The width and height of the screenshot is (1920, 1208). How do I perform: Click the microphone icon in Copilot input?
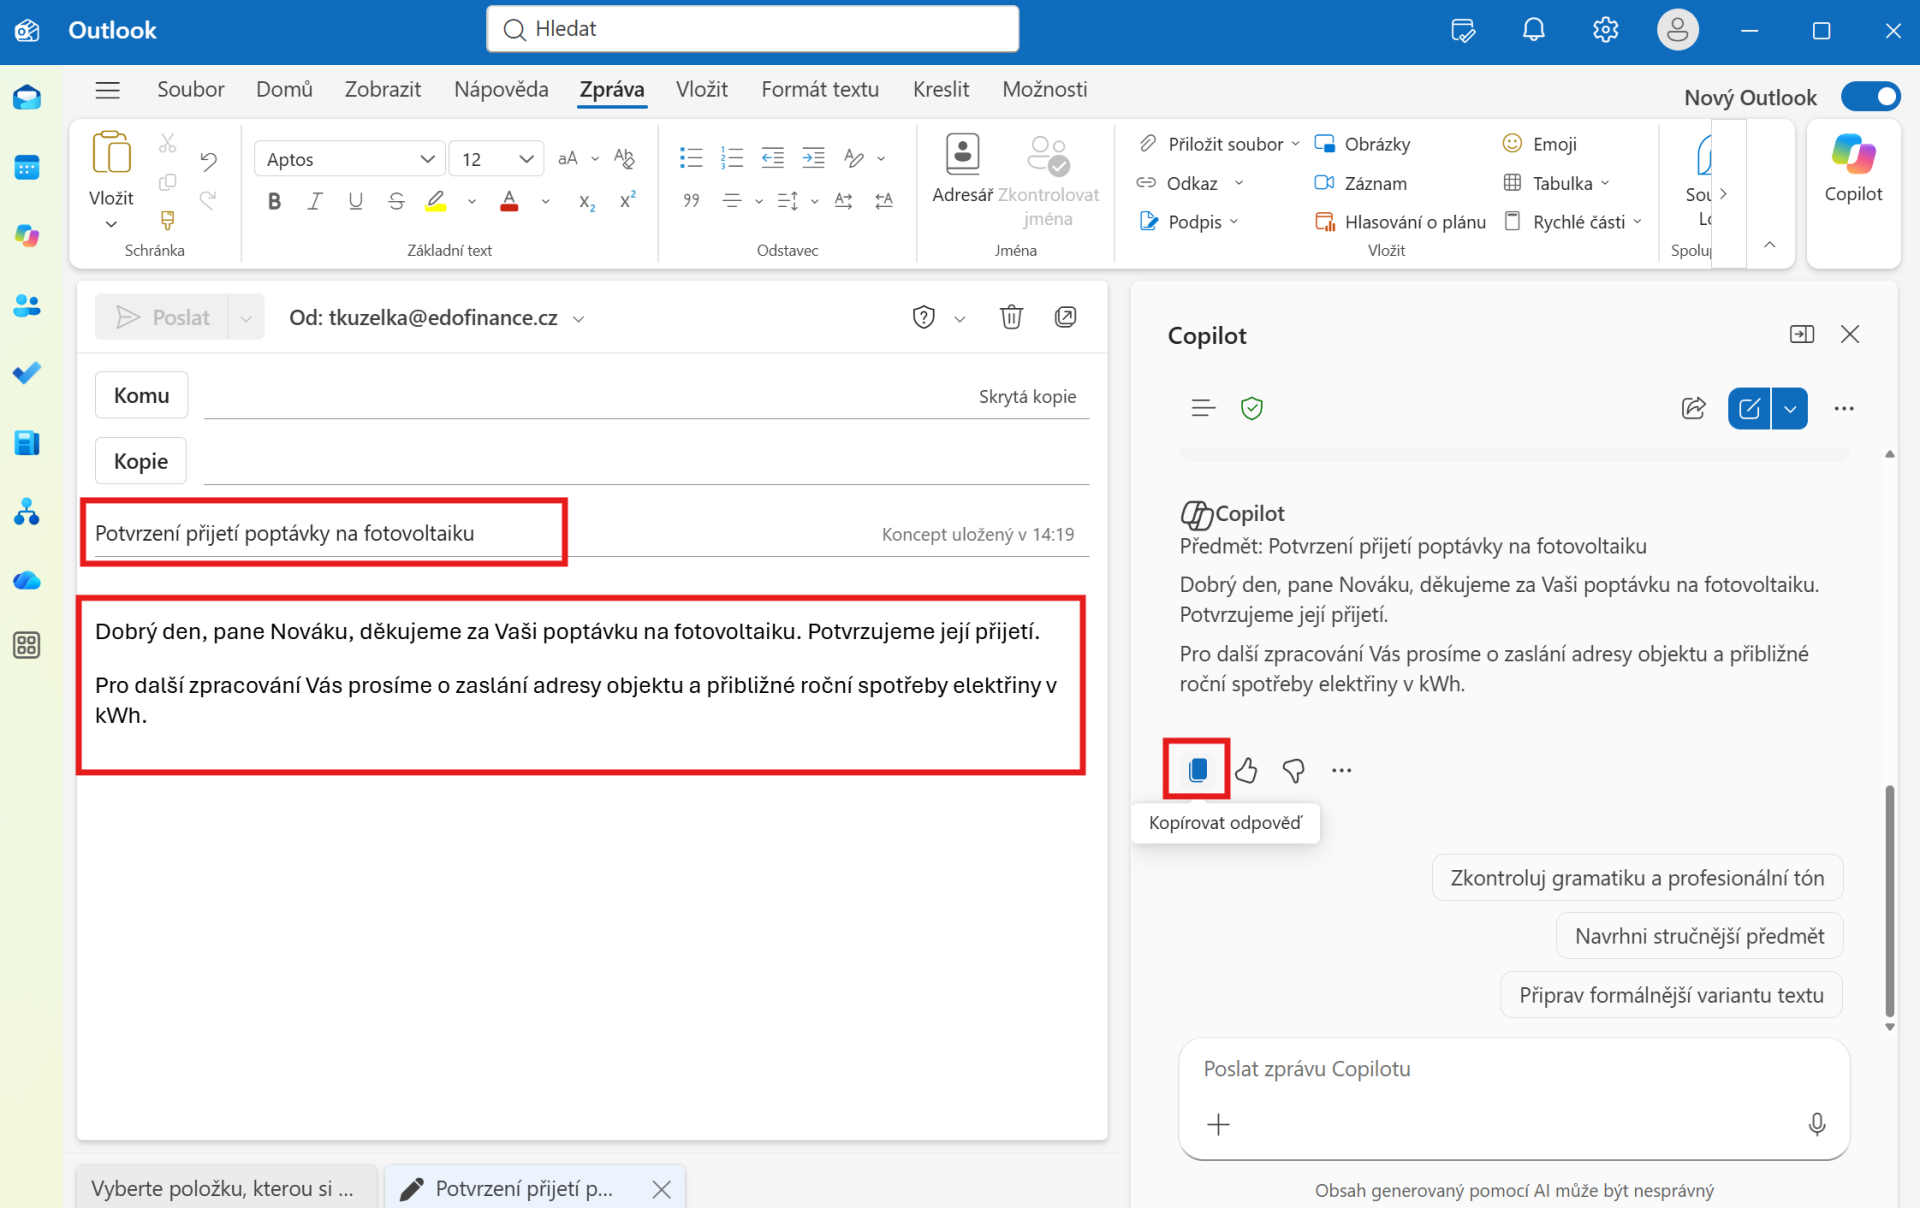click(x=1817, y=1124)
